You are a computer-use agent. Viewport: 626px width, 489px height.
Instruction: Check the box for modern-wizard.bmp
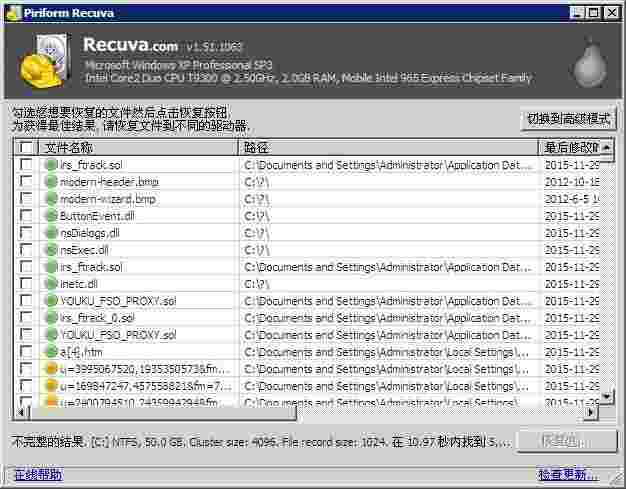(x=26, y=199)
